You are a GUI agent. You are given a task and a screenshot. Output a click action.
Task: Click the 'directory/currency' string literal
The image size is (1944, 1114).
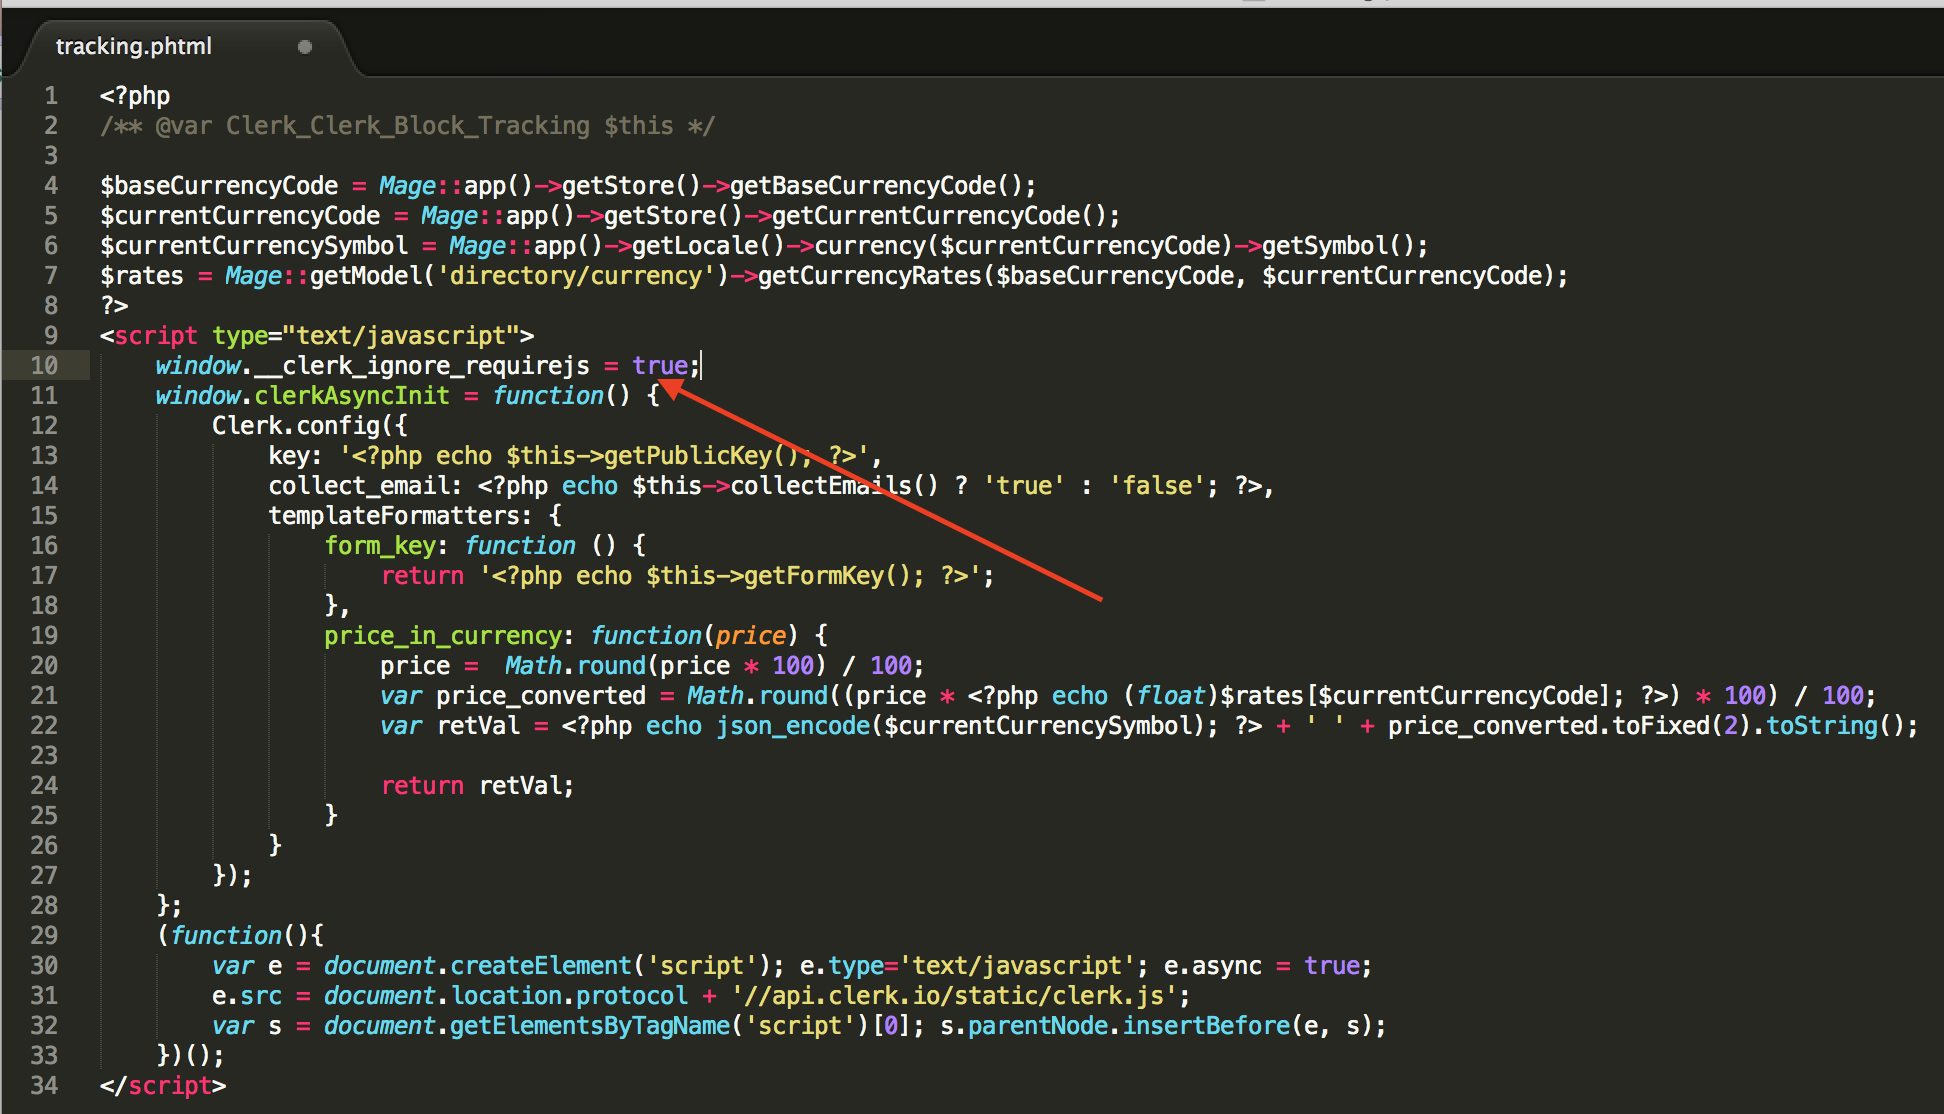pyautogui.click(x=576, y=276)
